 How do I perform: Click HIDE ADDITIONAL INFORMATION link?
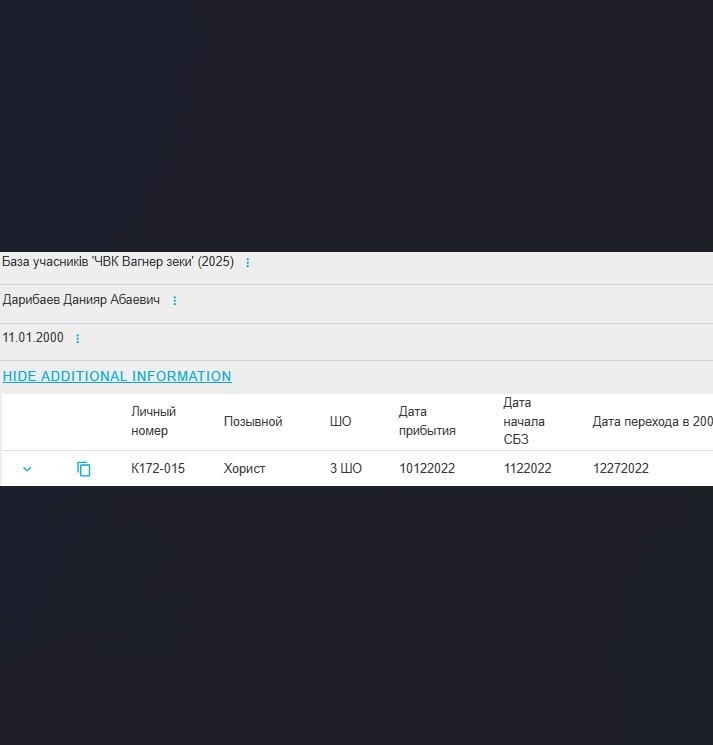click(117, 377)
